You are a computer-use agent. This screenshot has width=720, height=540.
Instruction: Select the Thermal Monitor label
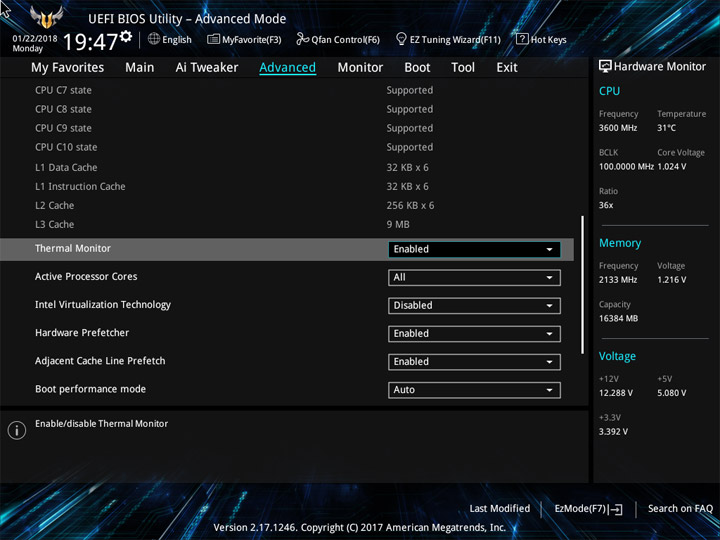[x=73, y=248]
